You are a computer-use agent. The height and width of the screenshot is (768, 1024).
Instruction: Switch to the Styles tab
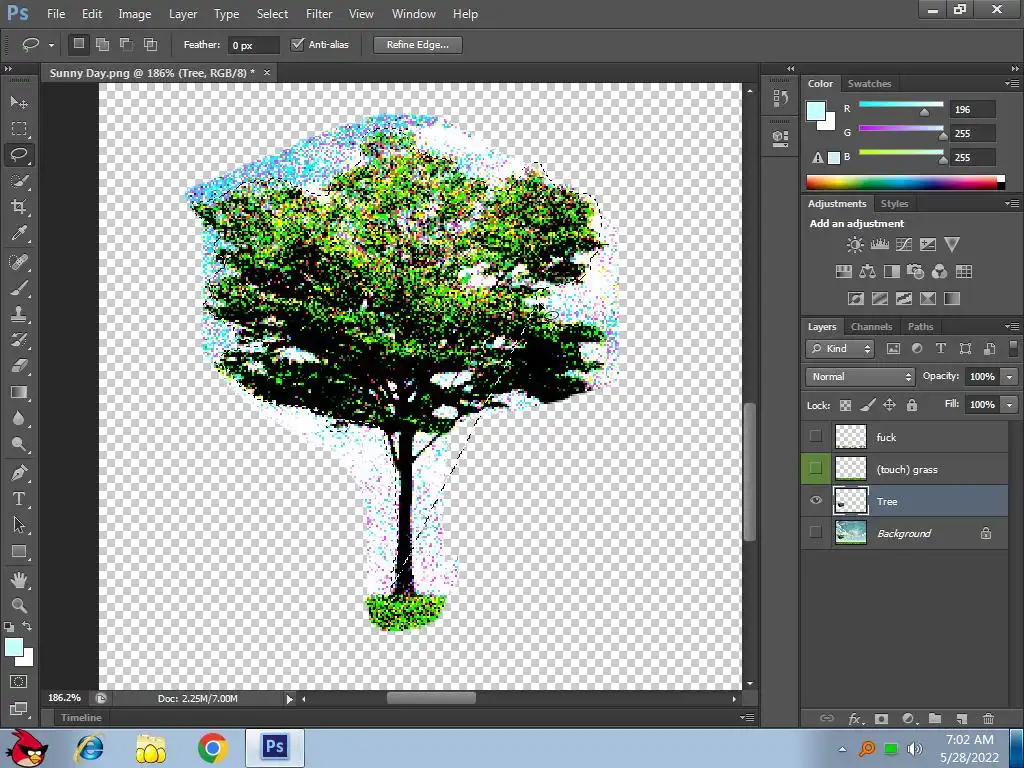click(894, 204)
